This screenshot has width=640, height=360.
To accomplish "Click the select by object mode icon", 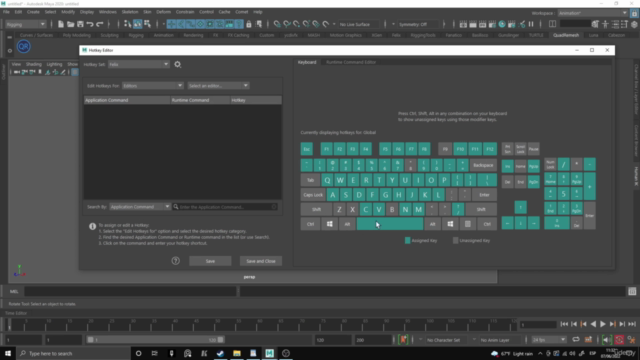I will 138,24.
